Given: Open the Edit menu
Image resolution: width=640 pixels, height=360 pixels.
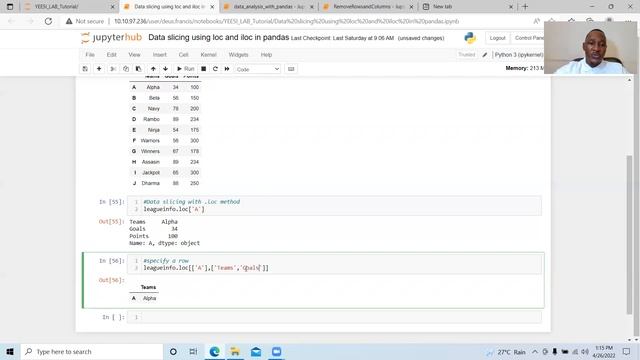Looking at the screenshot, I should [111, 55].
